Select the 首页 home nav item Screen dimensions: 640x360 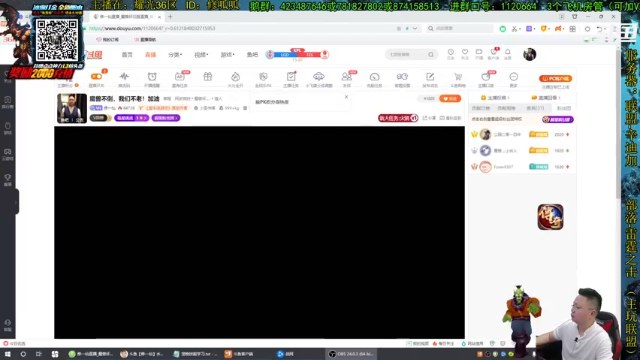[x=127, y=55]
